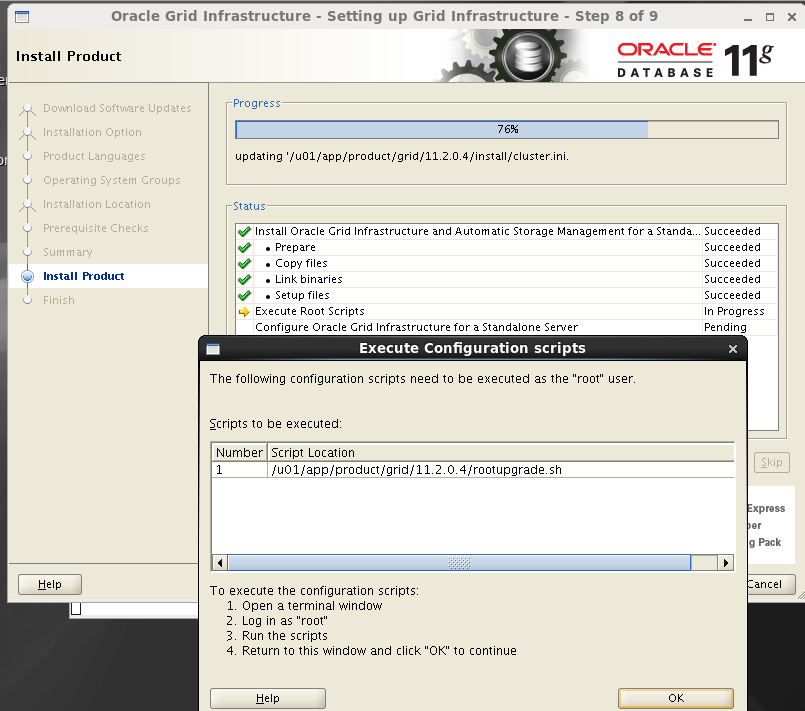Image resolution: width=805 pixels, height=711 pixels.
Task: Click the Script Location column header
Action: (501, 452)
